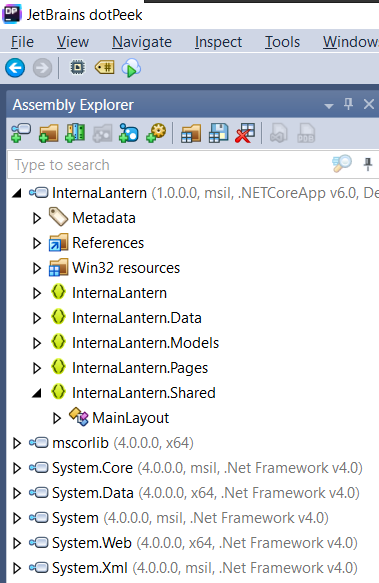The height and width of the screenshot is (583, 379).
Task: Open Assembly Explorer window options dropdown arrow
Action: (329, 106)
